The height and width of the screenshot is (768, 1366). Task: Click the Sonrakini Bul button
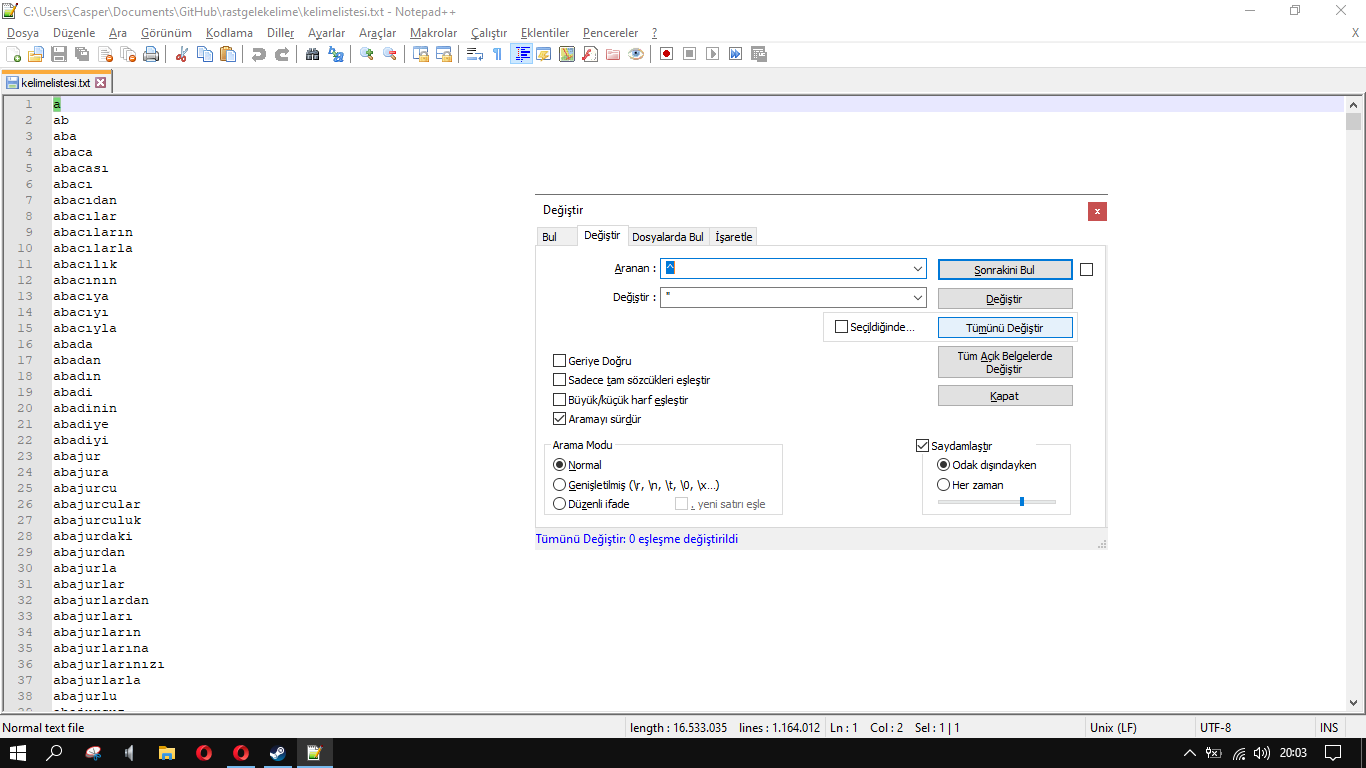1005,270
